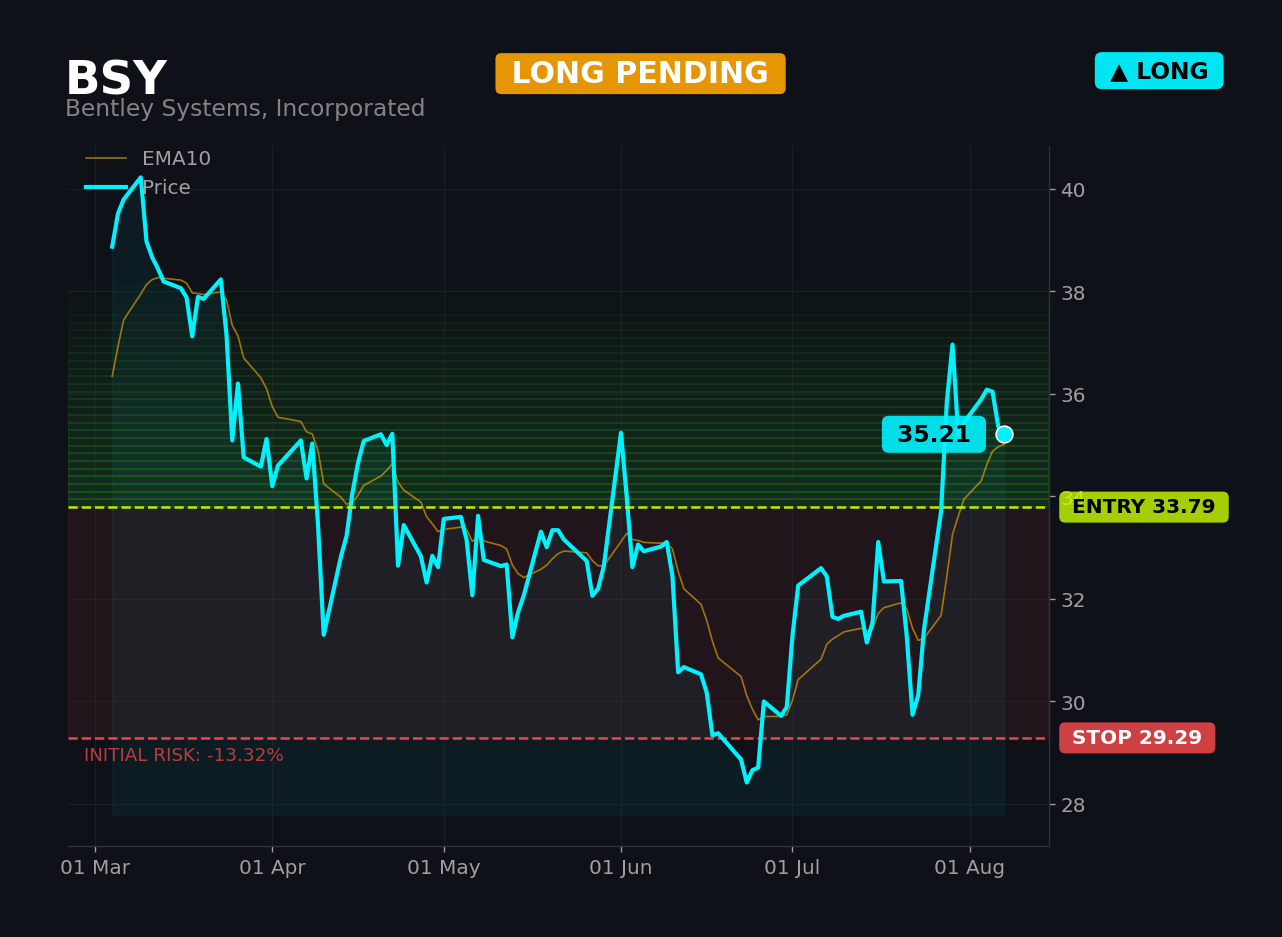This screenshot has height=937, width=1282.
Task: Click the 01 Aug date axis label
Action: 970,868
